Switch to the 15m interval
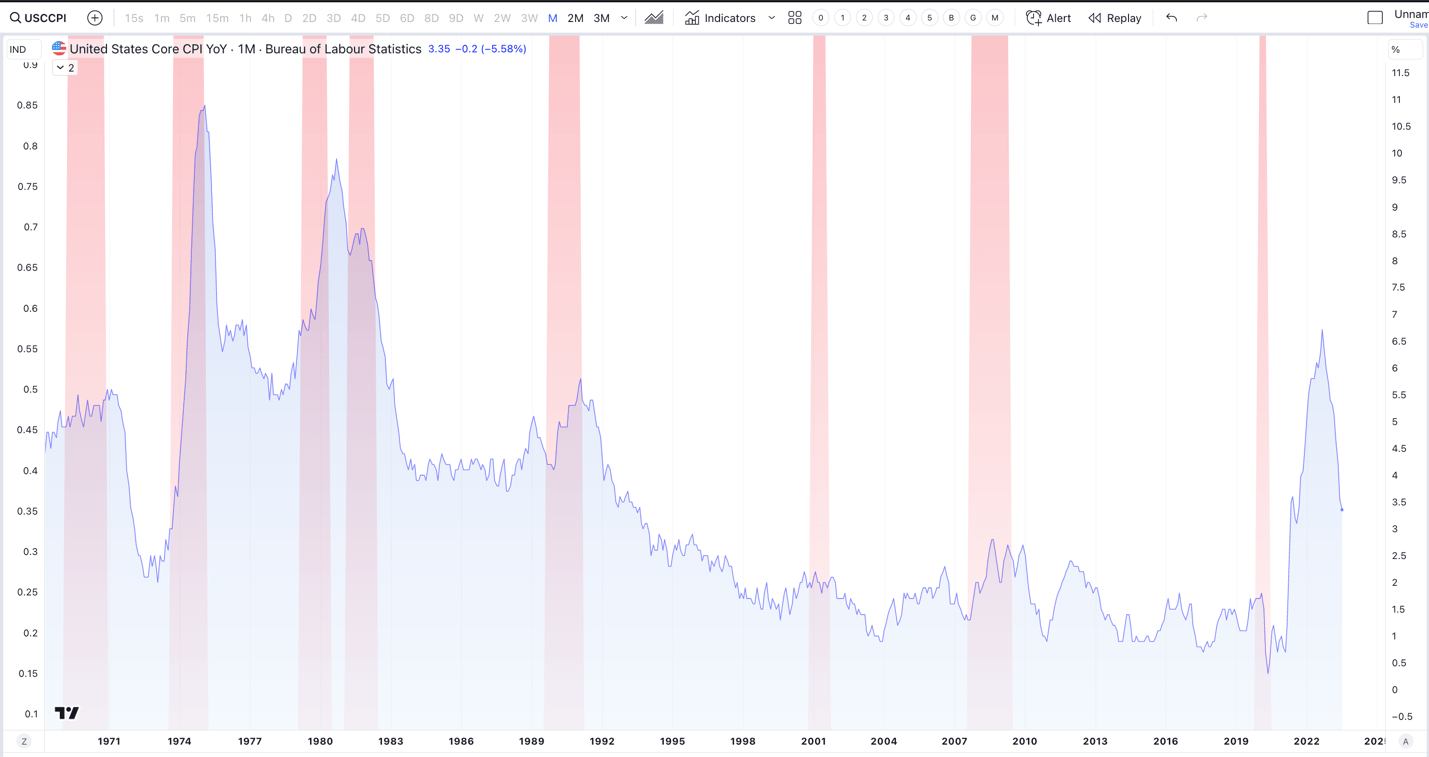The height and width of the screenshot is (757, 1429). (x=217, y=18)
